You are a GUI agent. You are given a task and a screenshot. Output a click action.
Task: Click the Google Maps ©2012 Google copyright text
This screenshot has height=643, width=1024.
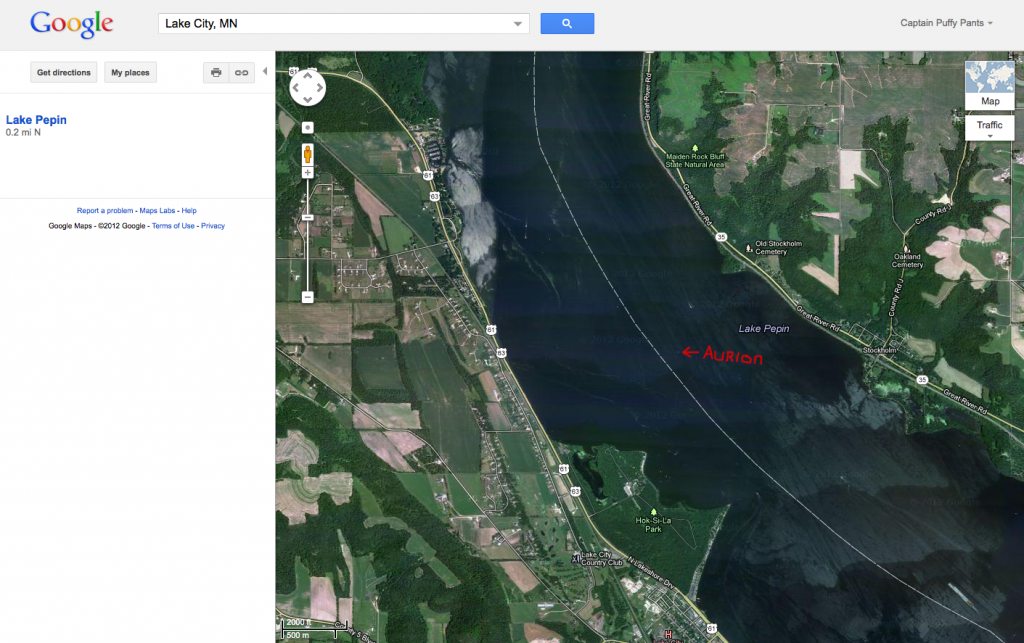(97, 226)
